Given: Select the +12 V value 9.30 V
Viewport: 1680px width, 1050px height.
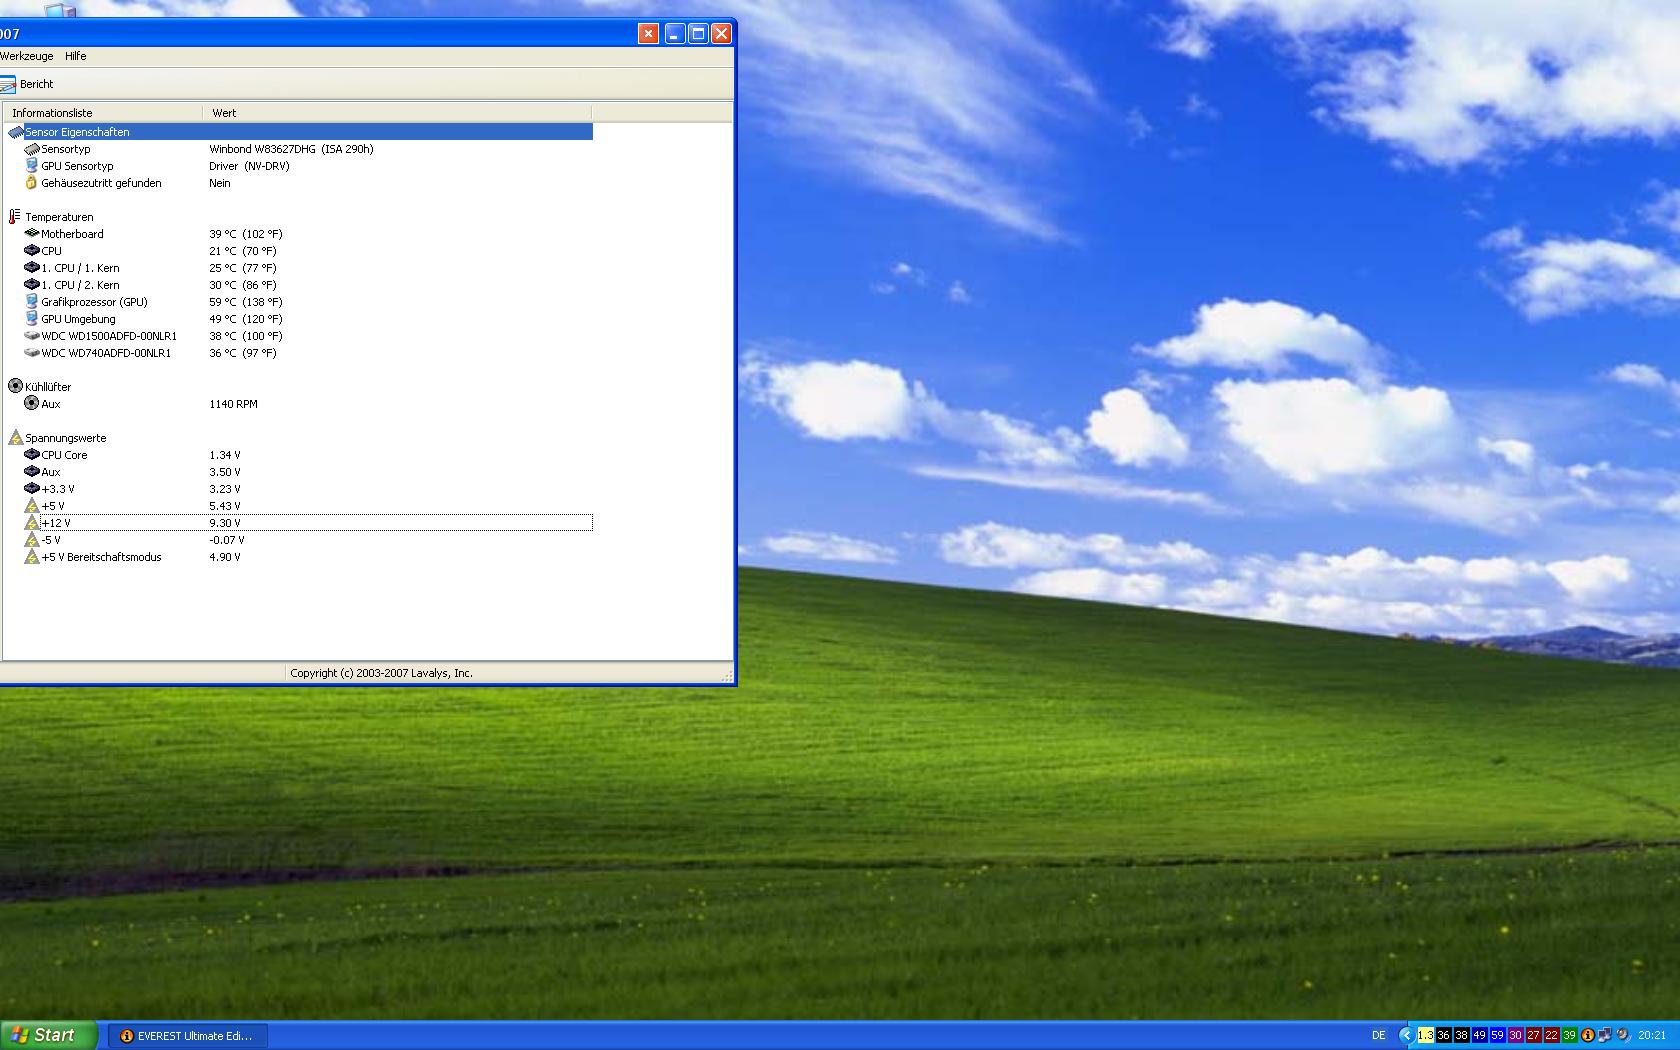Looking at the screenshot, I should 225,523.
